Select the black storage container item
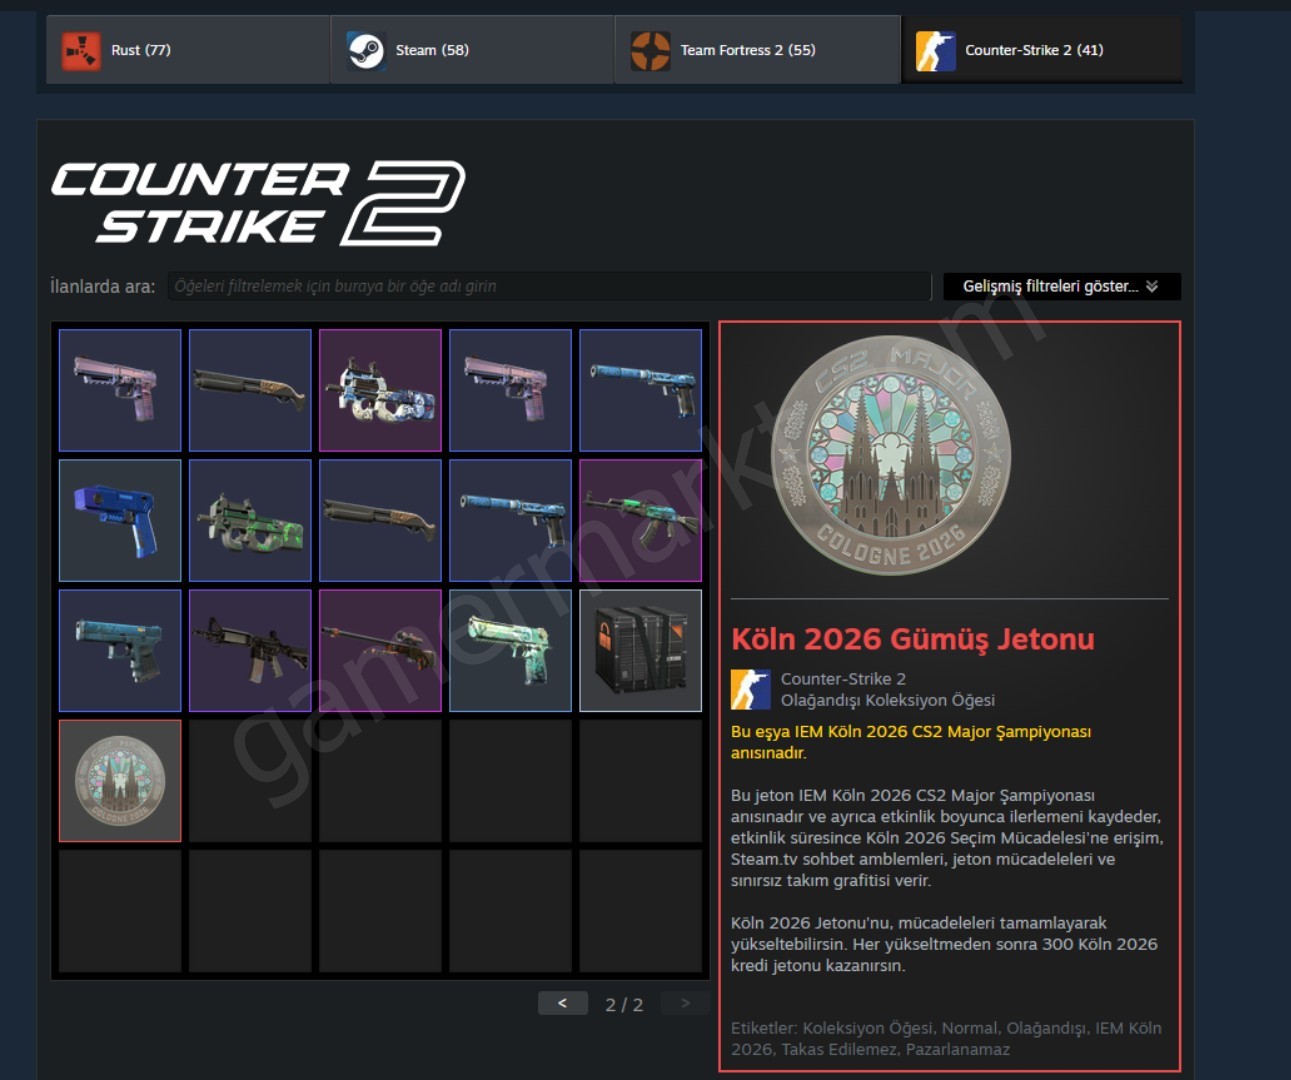The width and height of the screenshot is (1291, 1080). (640, 650)
